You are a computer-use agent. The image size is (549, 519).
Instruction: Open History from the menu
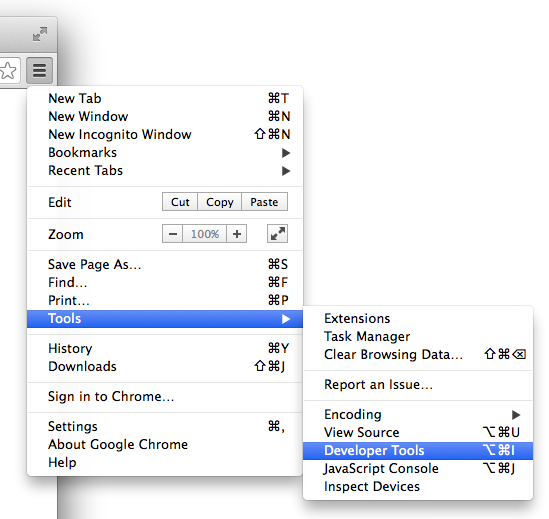coord(165,348)
